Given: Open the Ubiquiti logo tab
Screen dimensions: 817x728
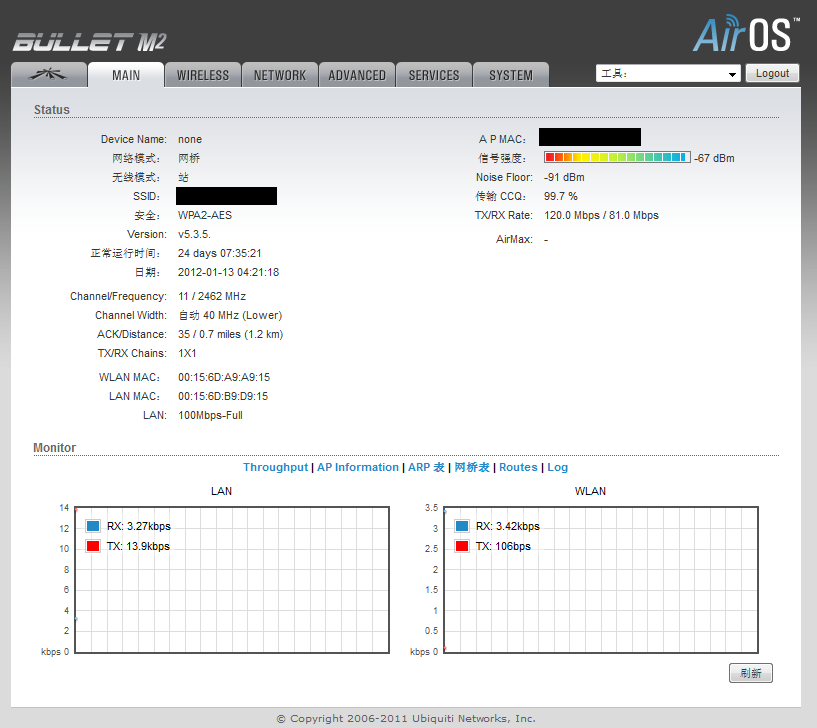Looking at the screenshot, I should (48, 75).
